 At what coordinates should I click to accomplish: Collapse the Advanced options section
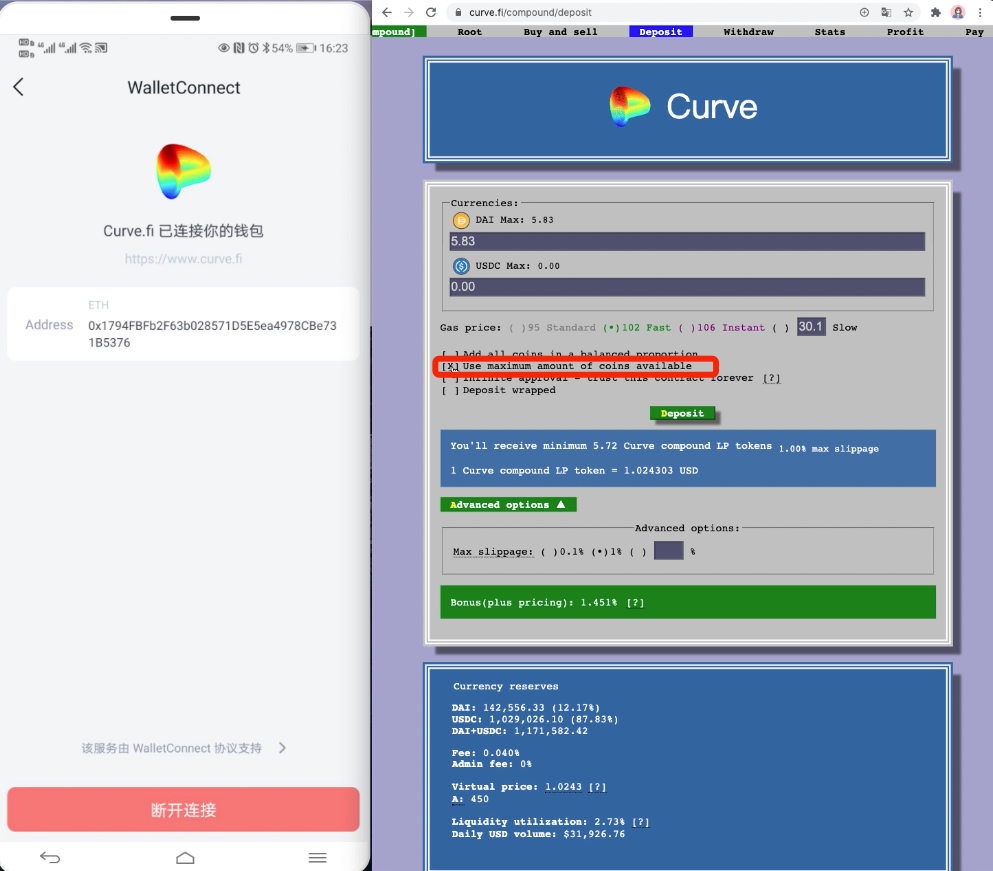point(508,505)
